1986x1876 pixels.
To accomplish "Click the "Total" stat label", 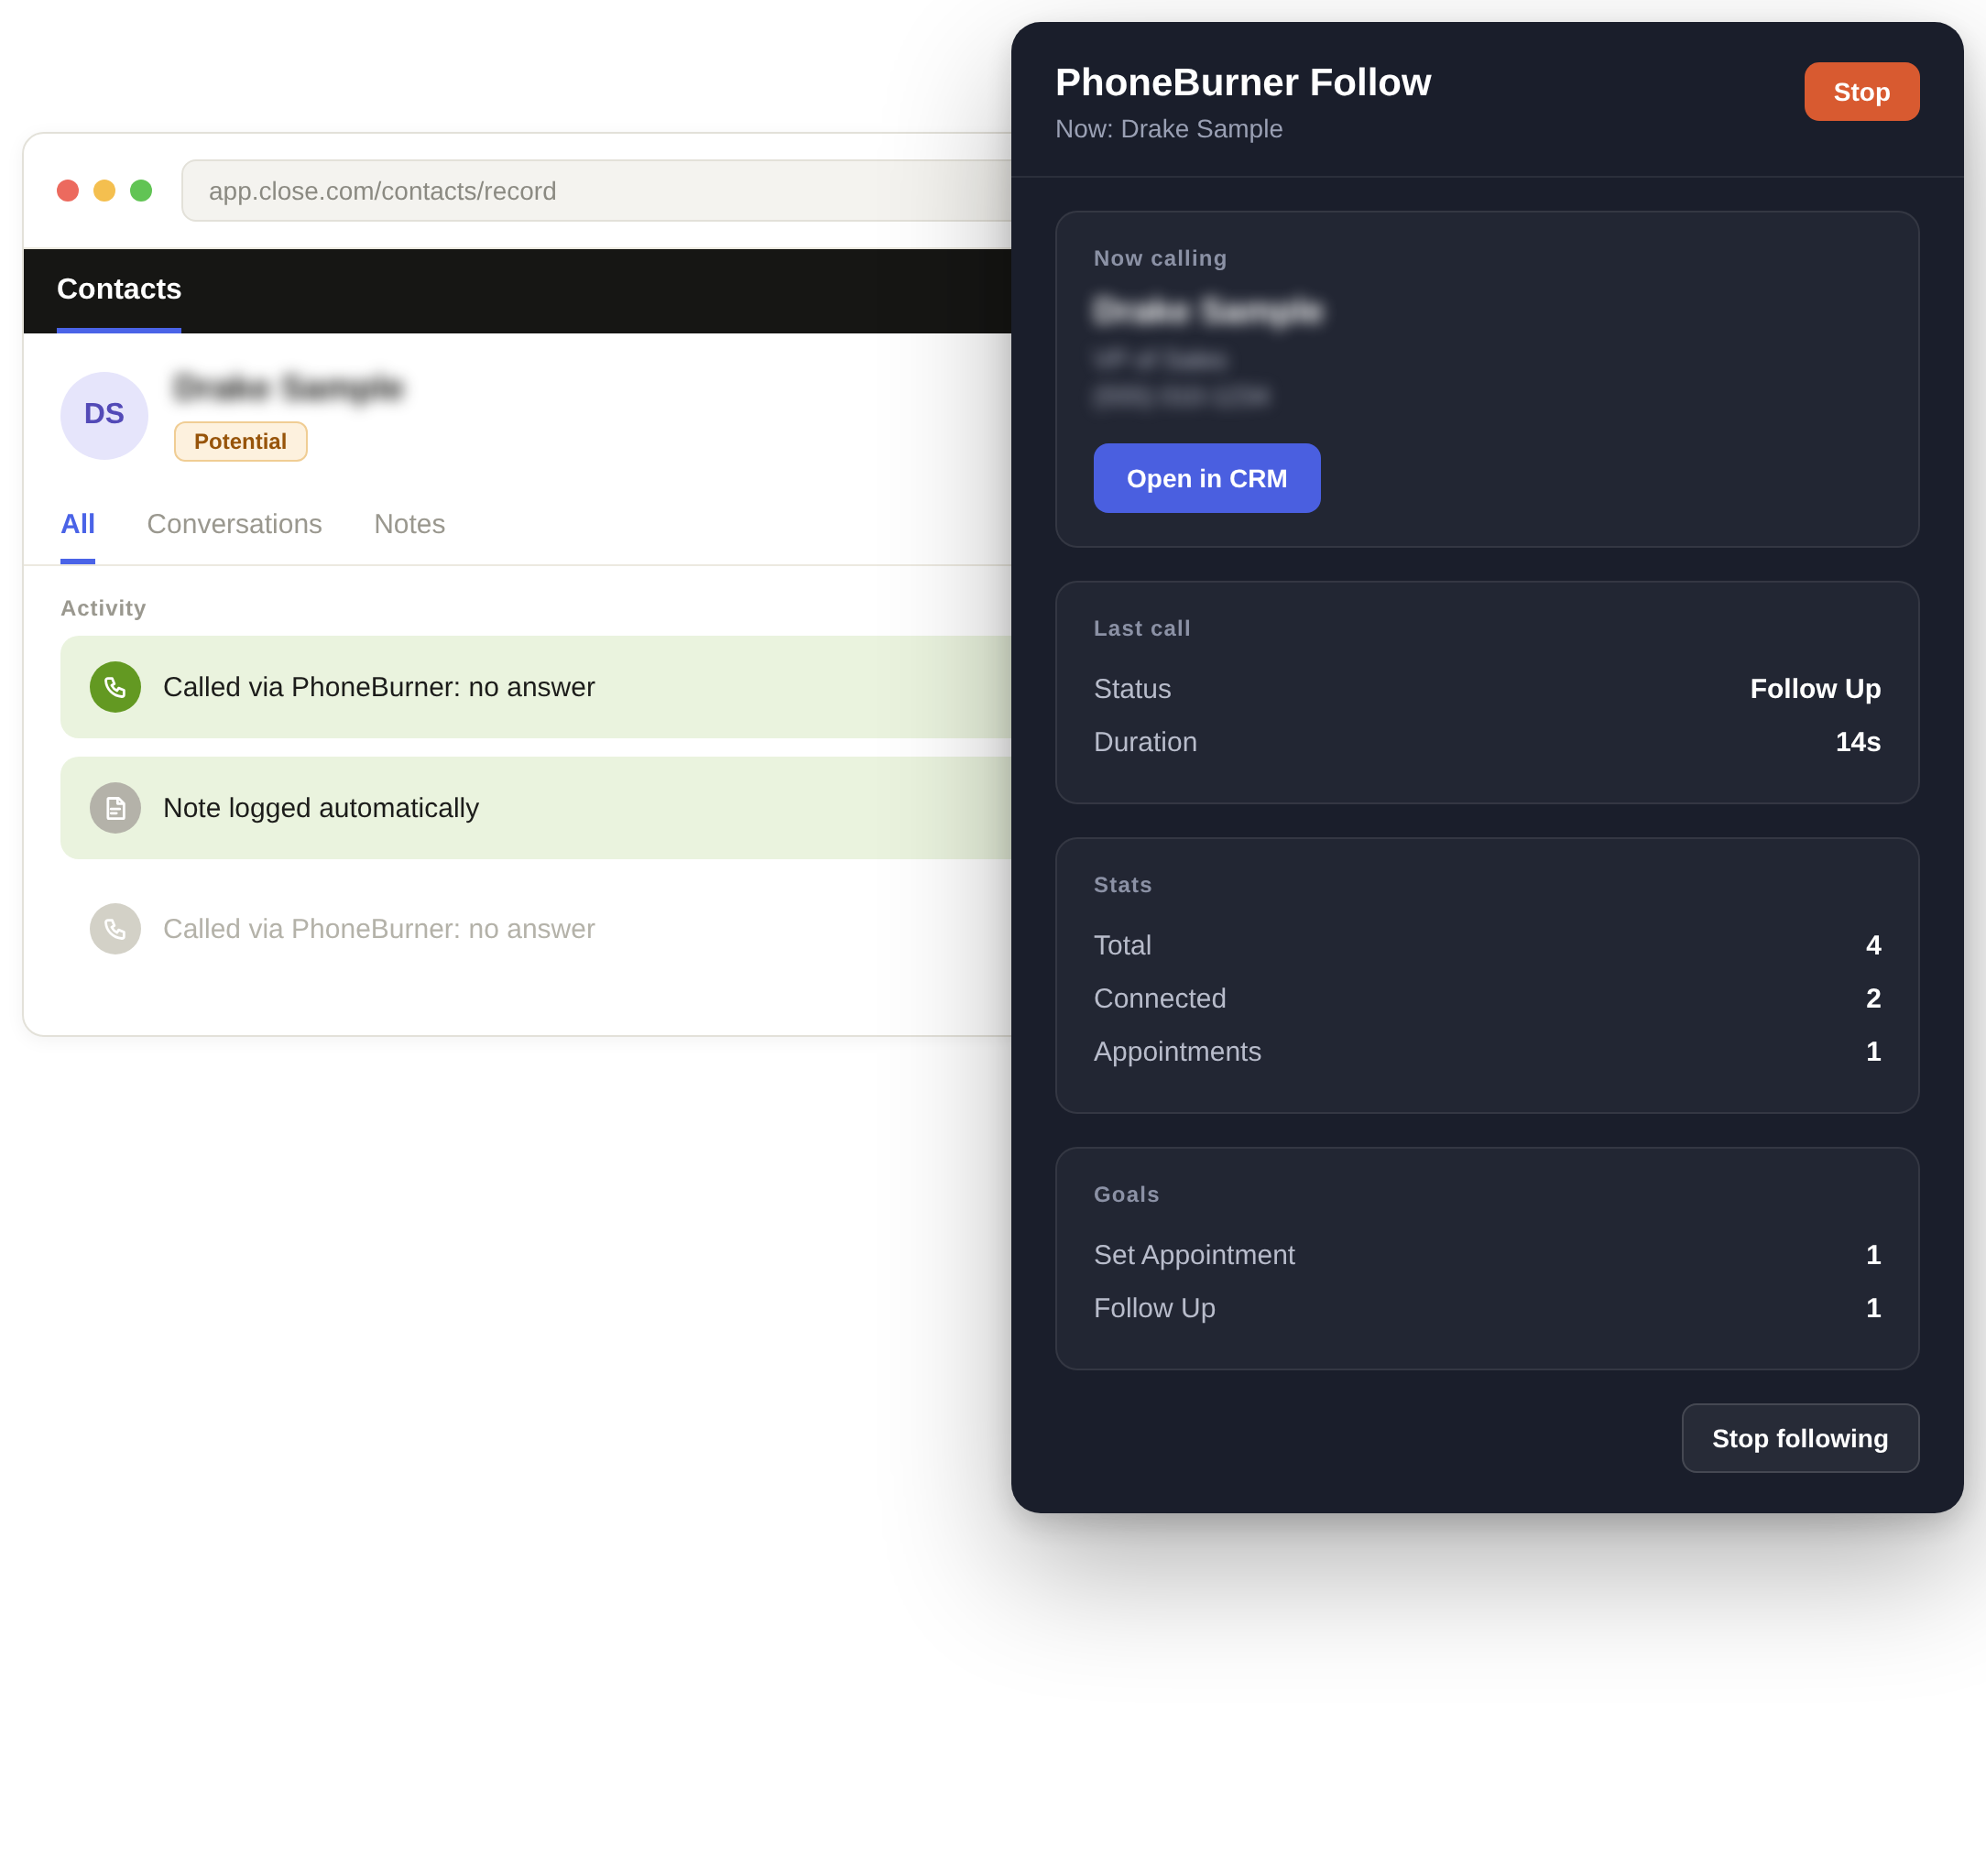I will click(x=1121, y=945).
